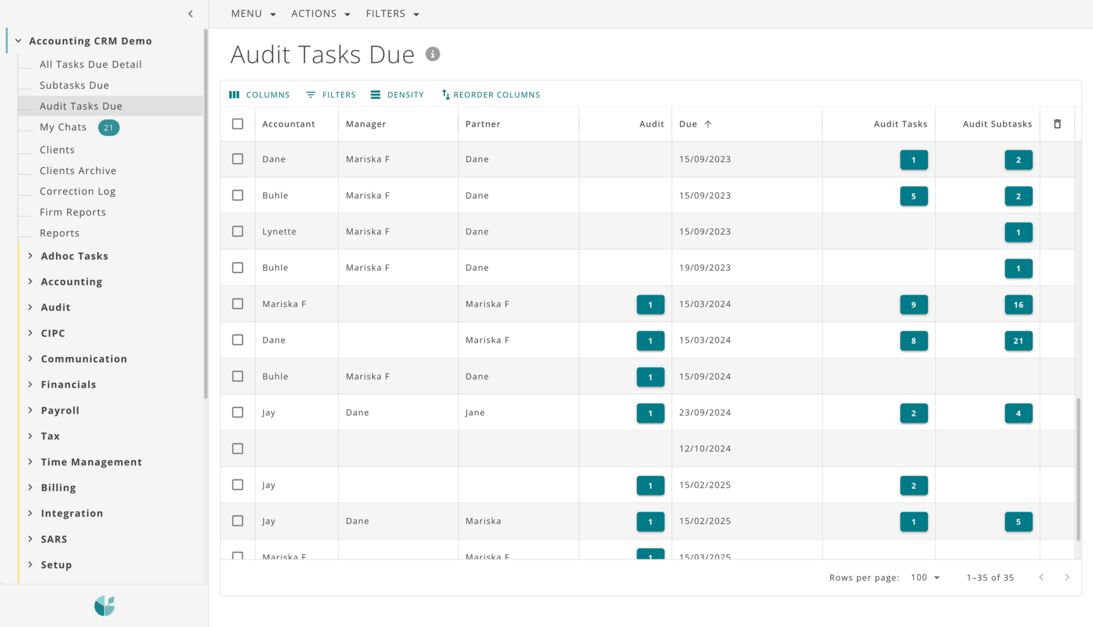Click the info icon beside Audit Tasks Due
This screenshot has width=1093, height=627.
coord(433,54)
